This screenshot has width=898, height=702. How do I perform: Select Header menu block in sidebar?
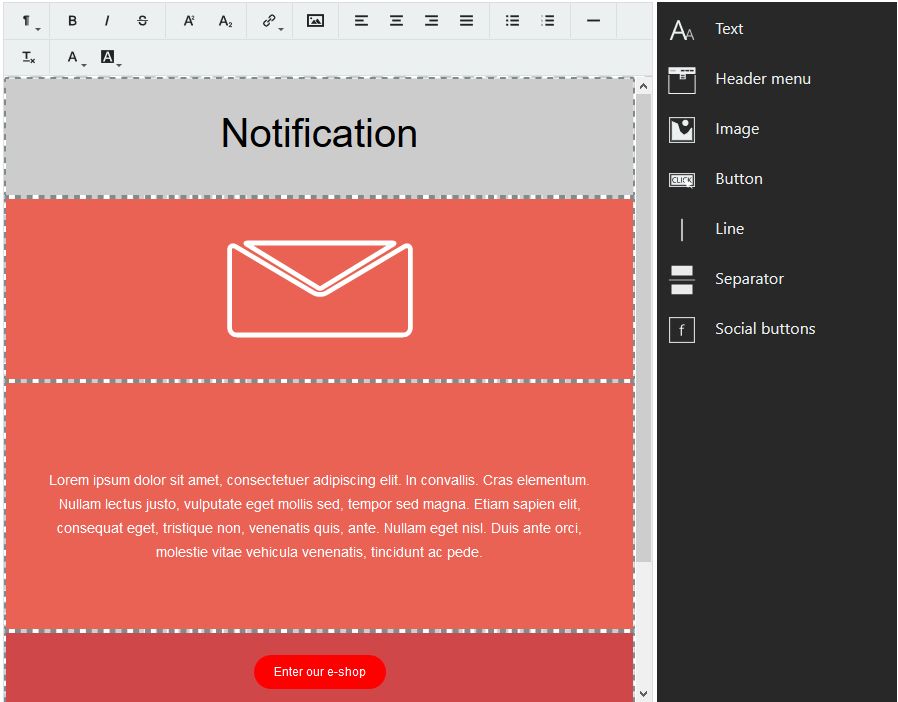(762, 79)
